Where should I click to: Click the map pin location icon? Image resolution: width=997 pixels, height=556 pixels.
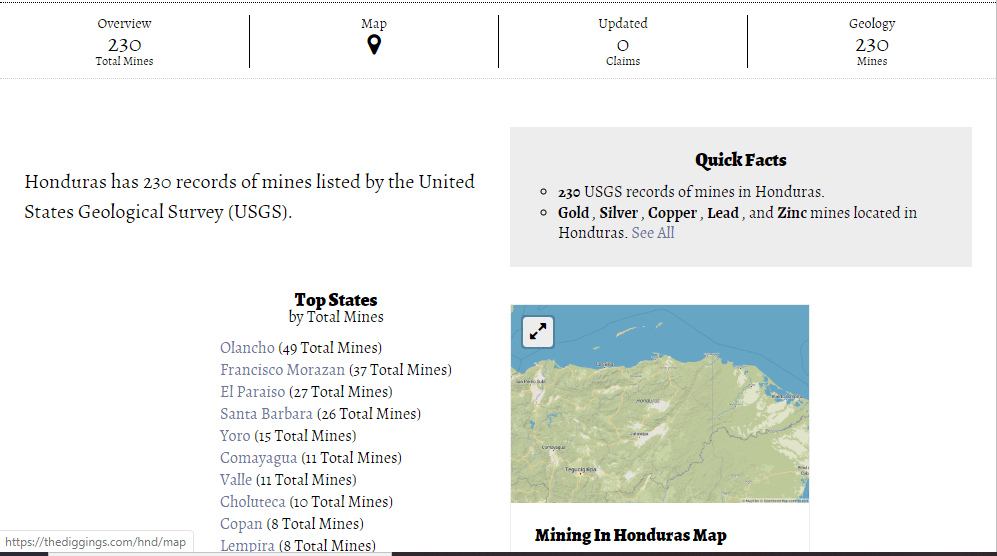(x=373, y=45)
